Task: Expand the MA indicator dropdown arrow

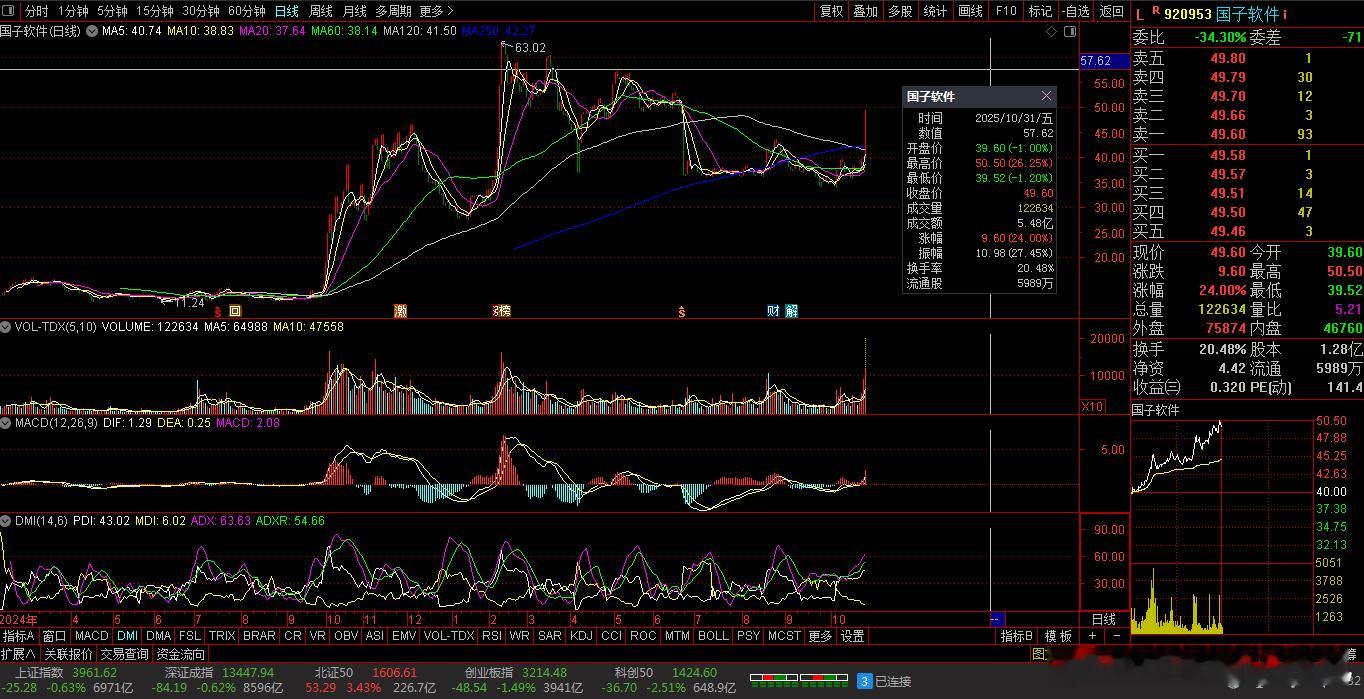Action: [x=92, y=32]
